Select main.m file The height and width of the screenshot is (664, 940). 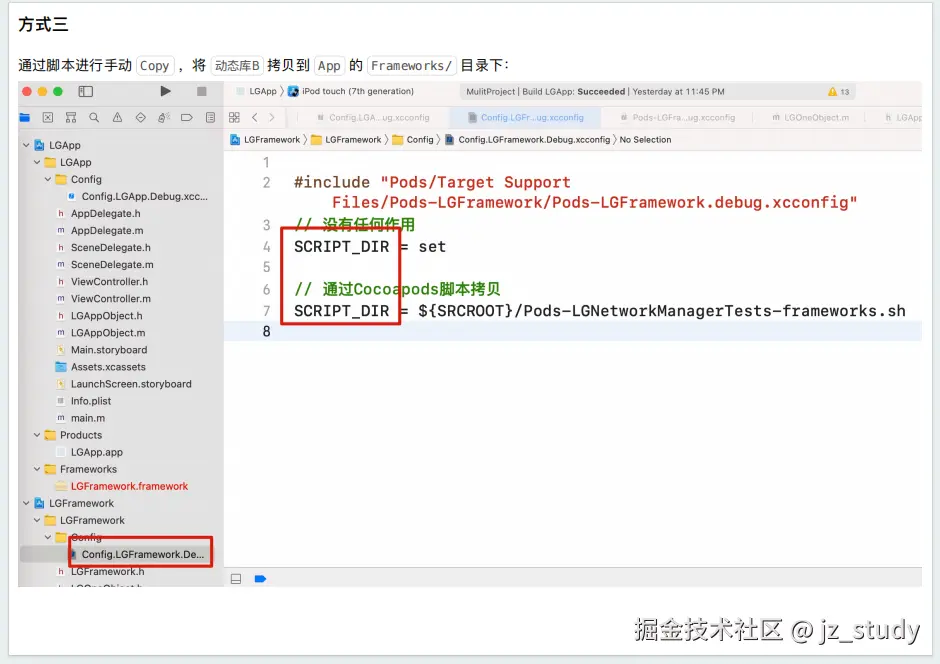point(81,418)
